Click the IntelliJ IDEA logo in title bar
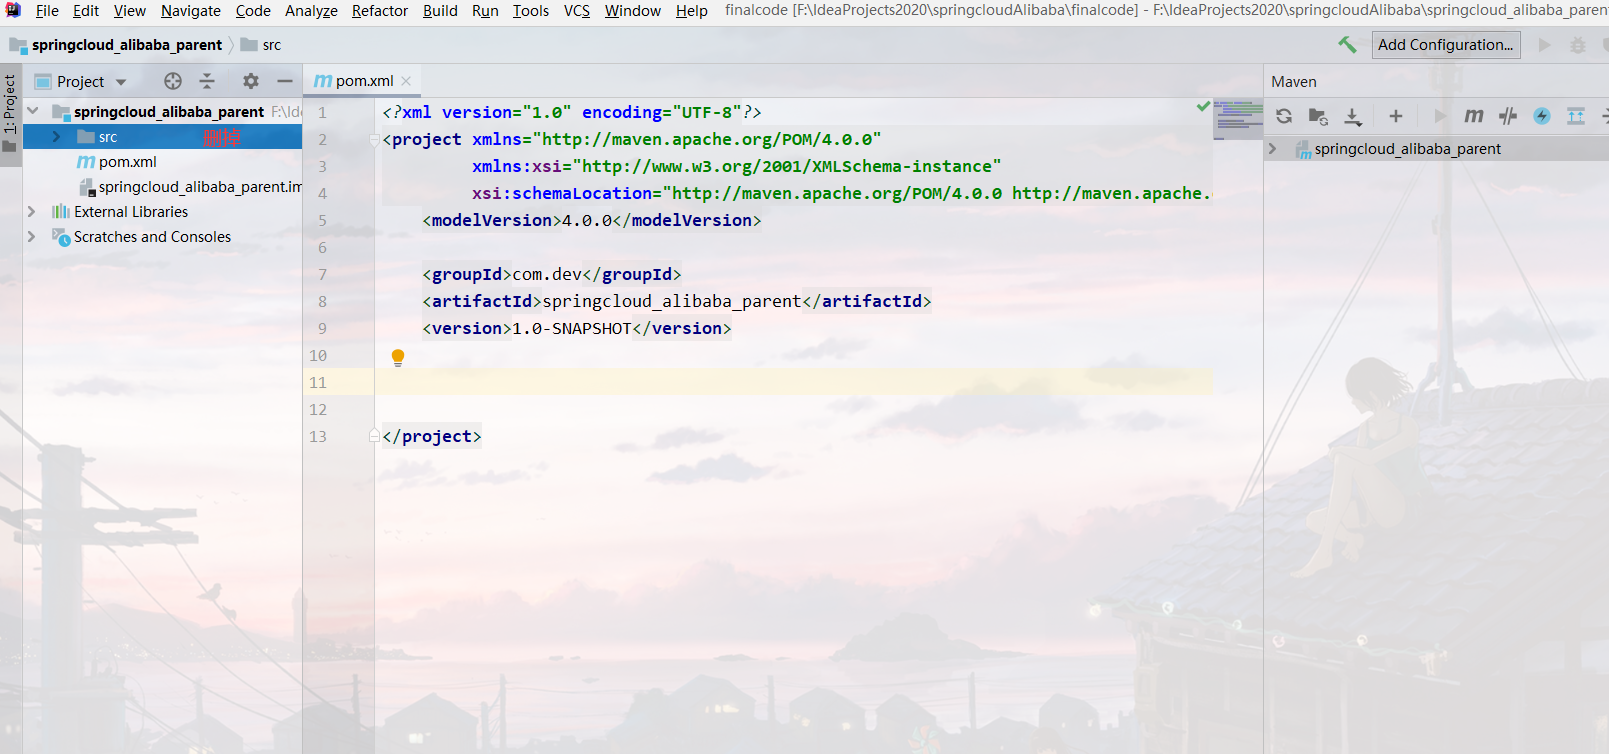This screenshot has width=1609, height=754. 13,10
